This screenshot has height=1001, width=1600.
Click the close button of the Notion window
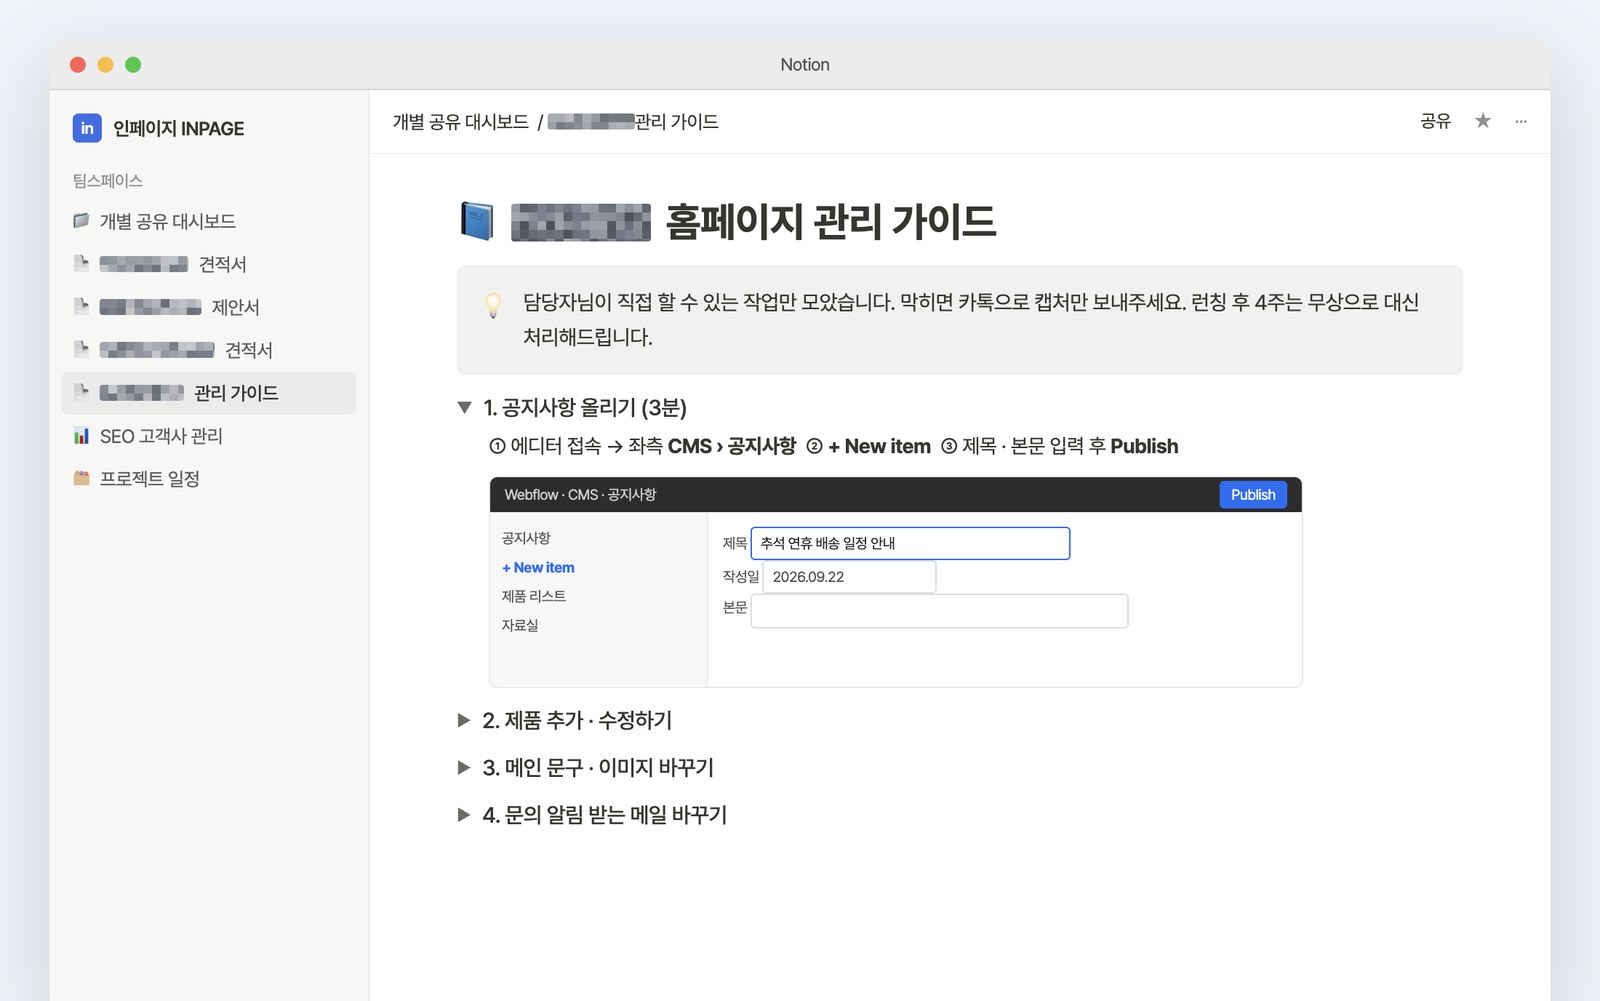(x=78, y=64)
